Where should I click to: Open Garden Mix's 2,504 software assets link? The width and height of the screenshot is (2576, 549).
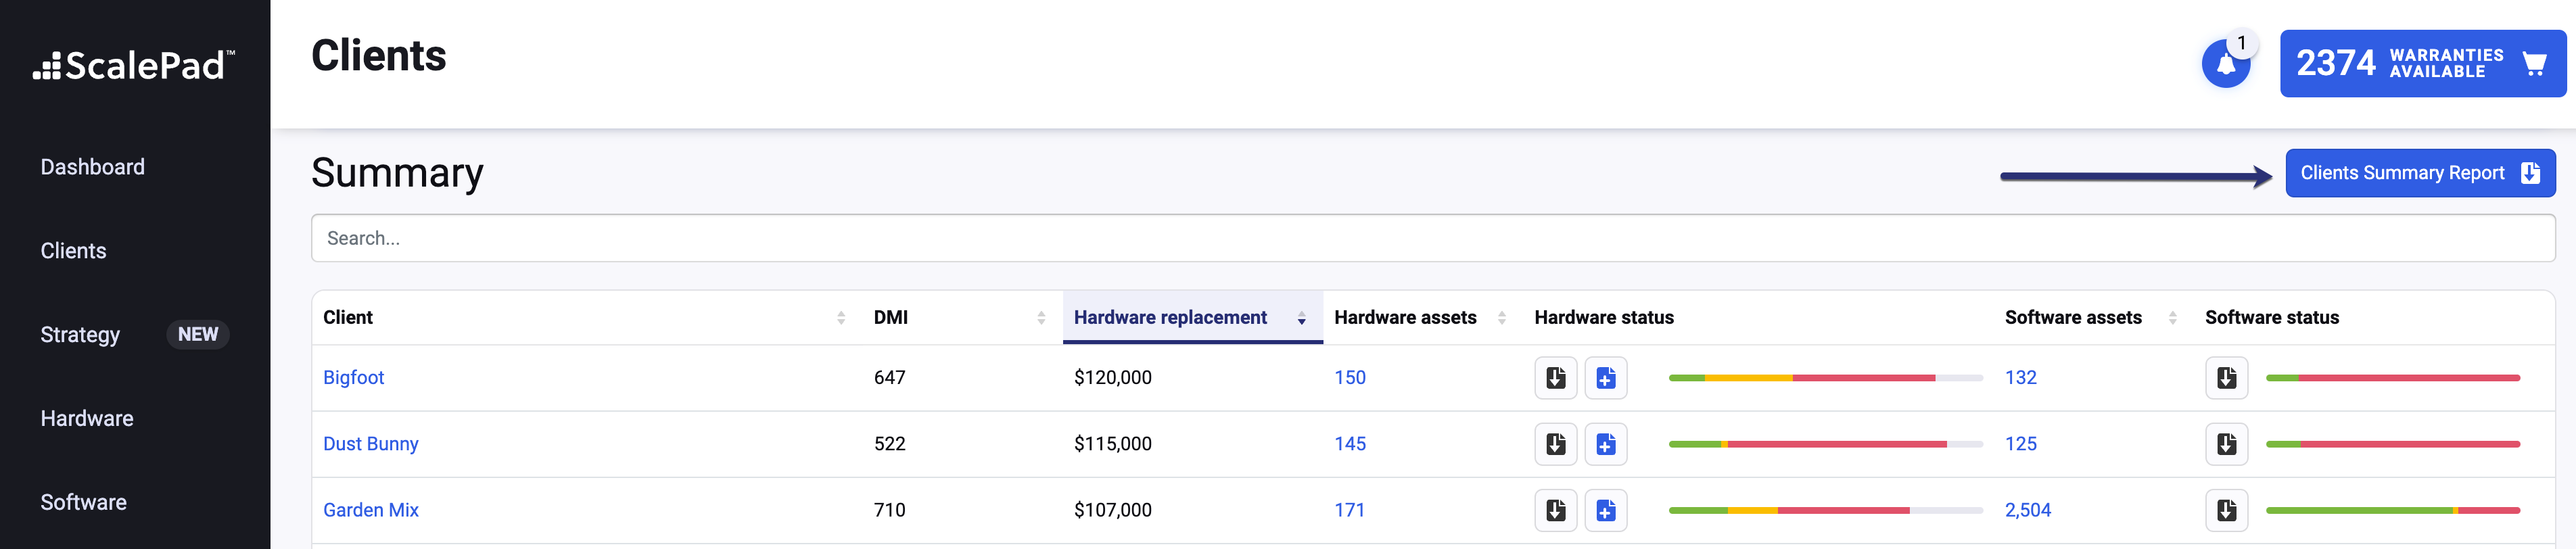2028,510
